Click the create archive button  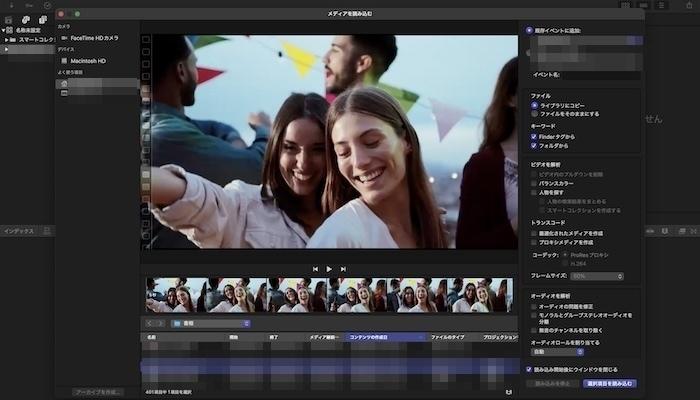[x=98, y=392]
